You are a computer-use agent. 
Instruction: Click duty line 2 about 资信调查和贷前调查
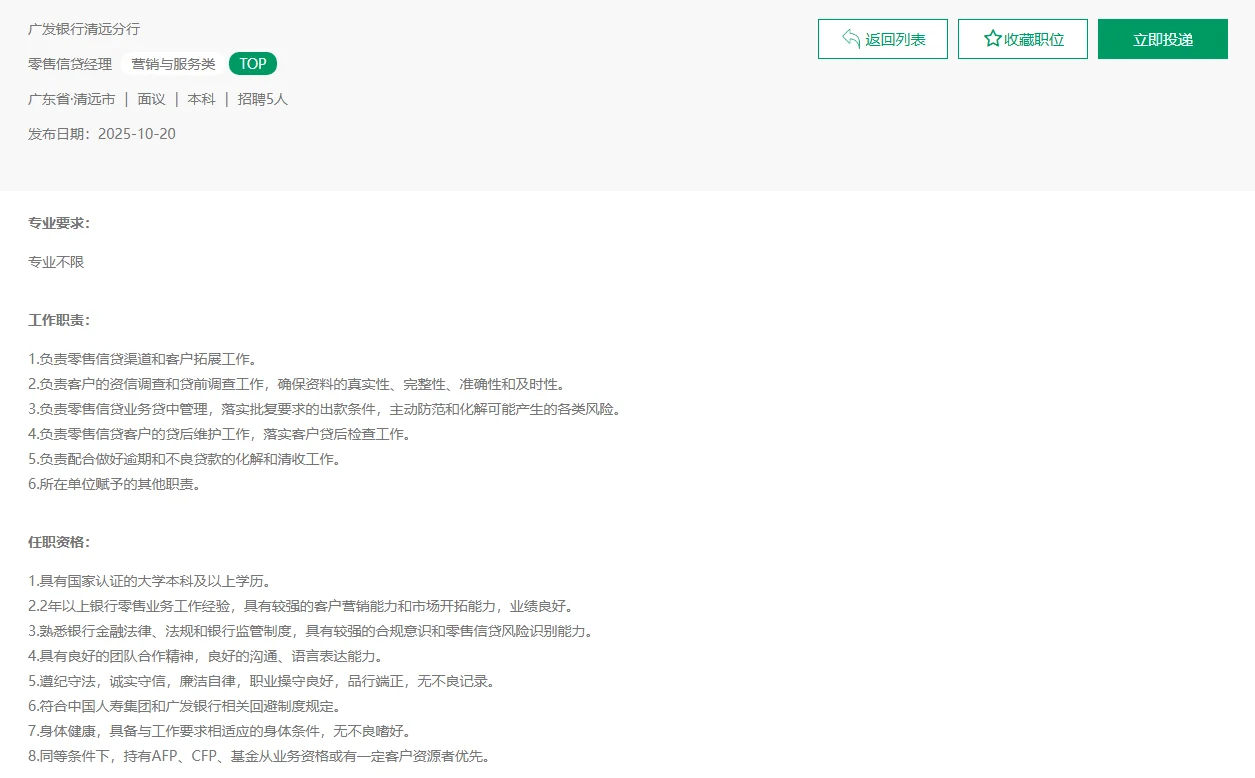click(298, 384)
